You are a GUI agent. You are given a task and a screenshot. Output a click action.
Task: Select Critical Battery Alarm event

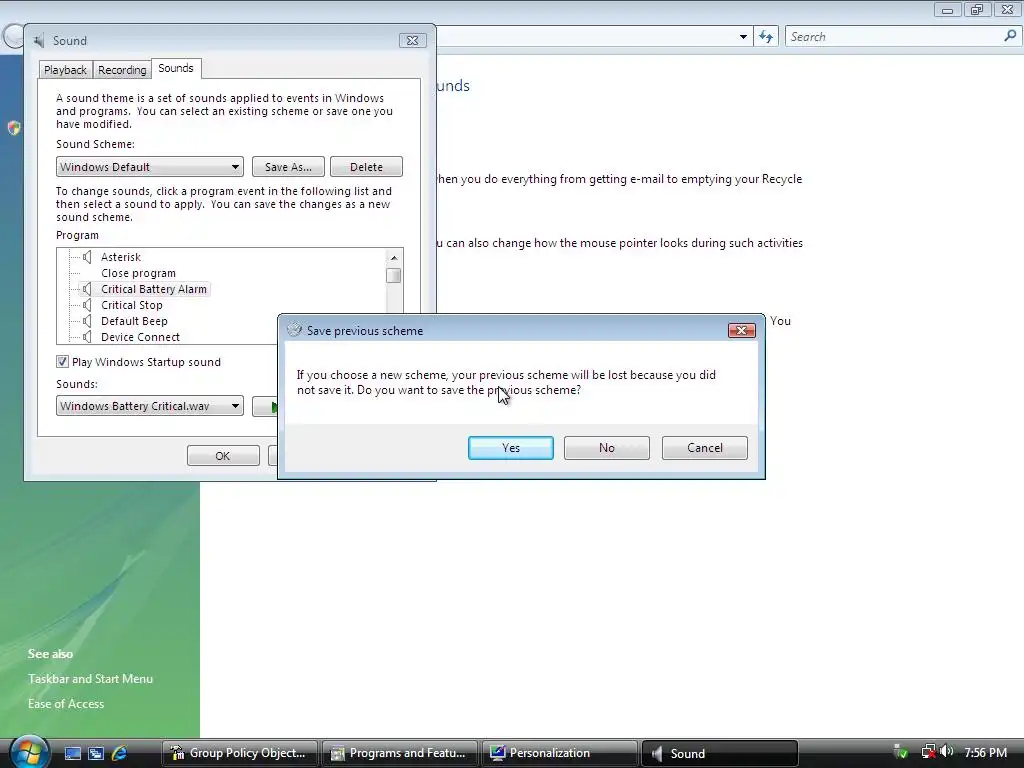[x=153, y=289]
